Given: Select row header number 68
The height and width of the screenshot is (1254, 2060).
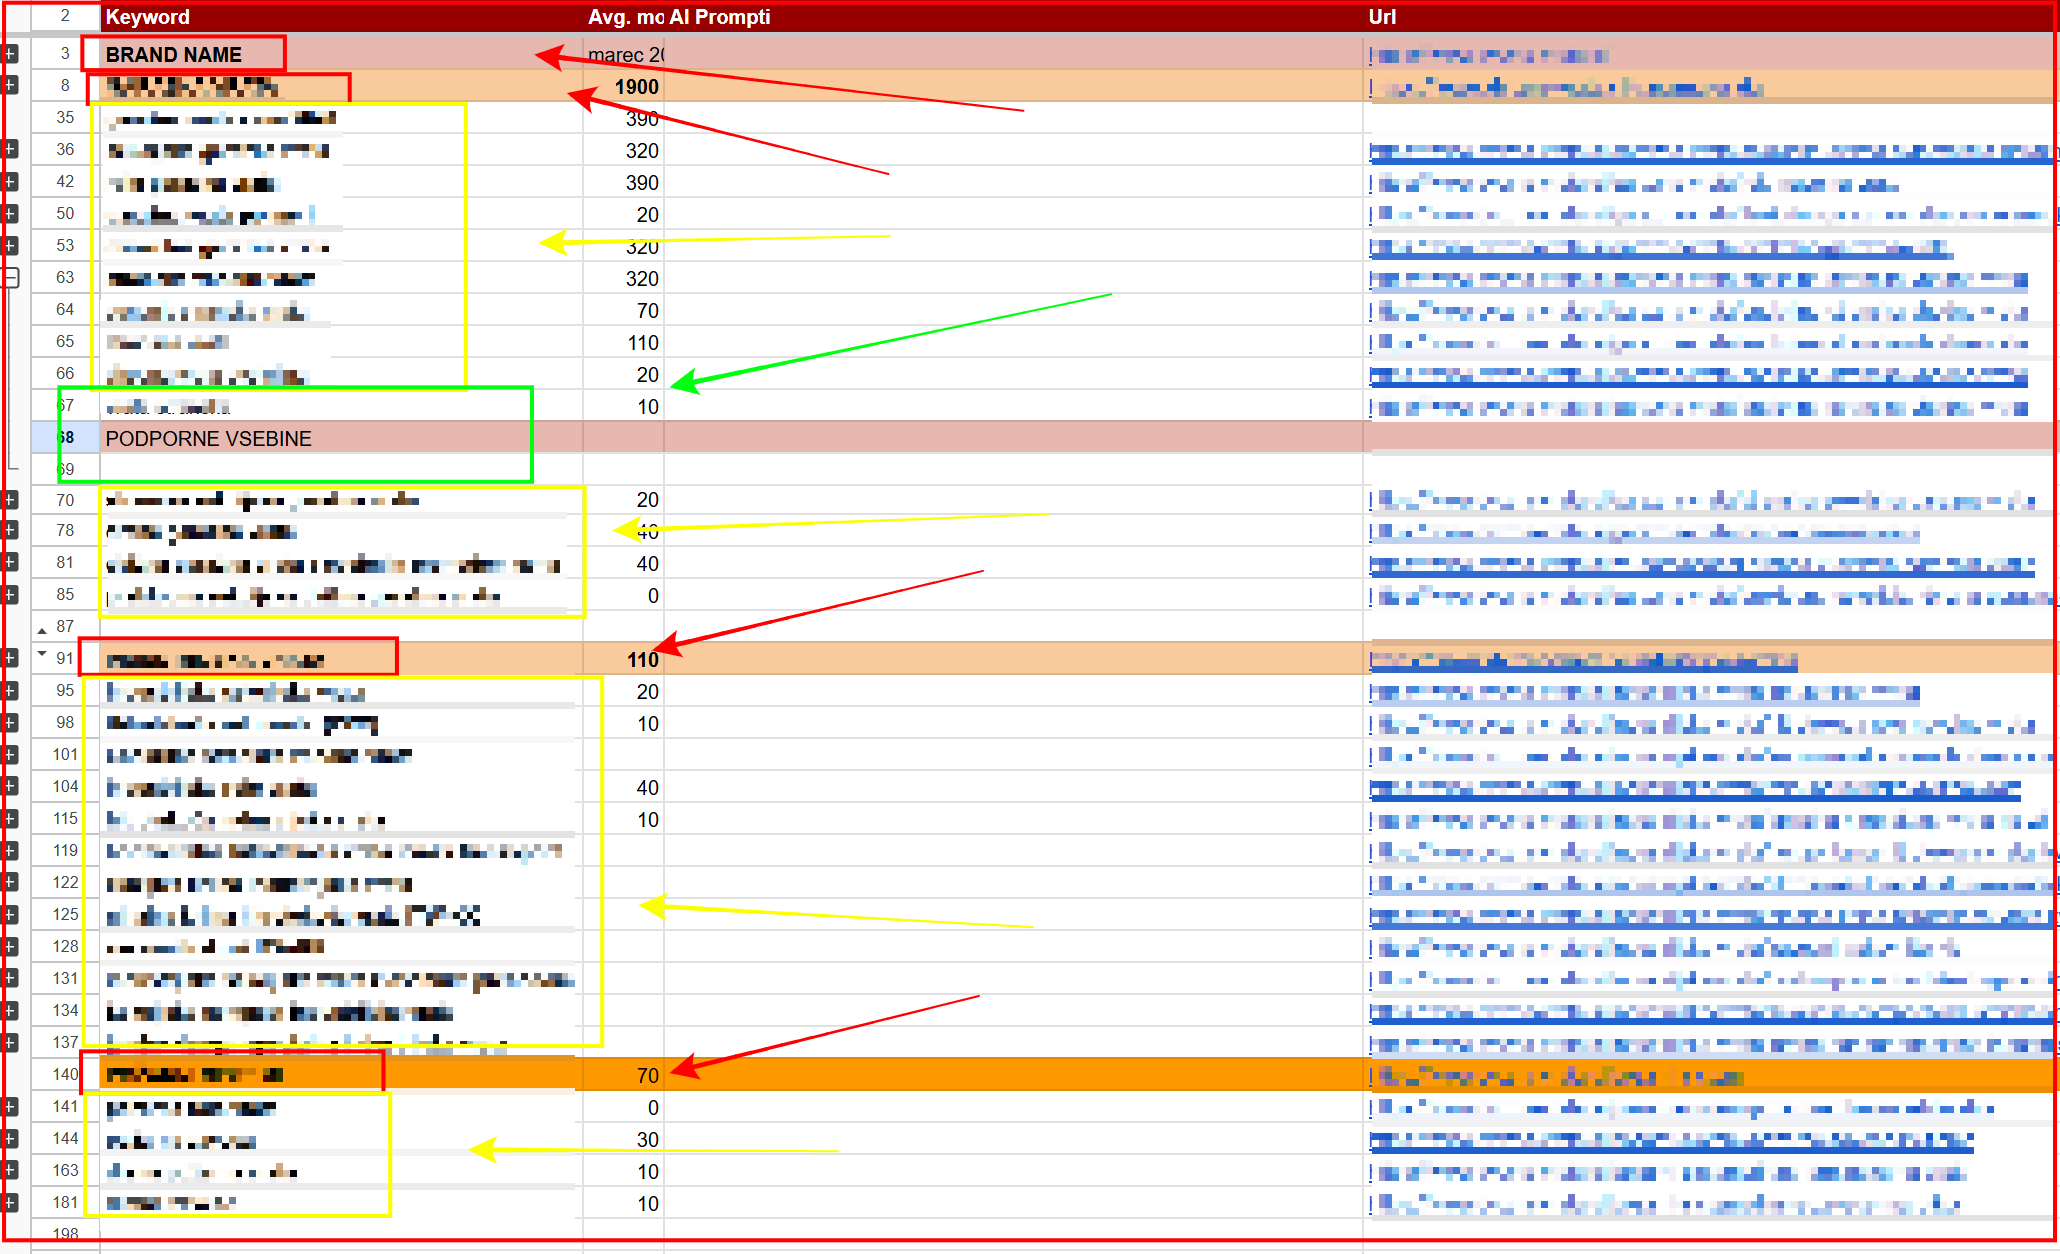Looking at the screenshot, I should coord(66,437).
